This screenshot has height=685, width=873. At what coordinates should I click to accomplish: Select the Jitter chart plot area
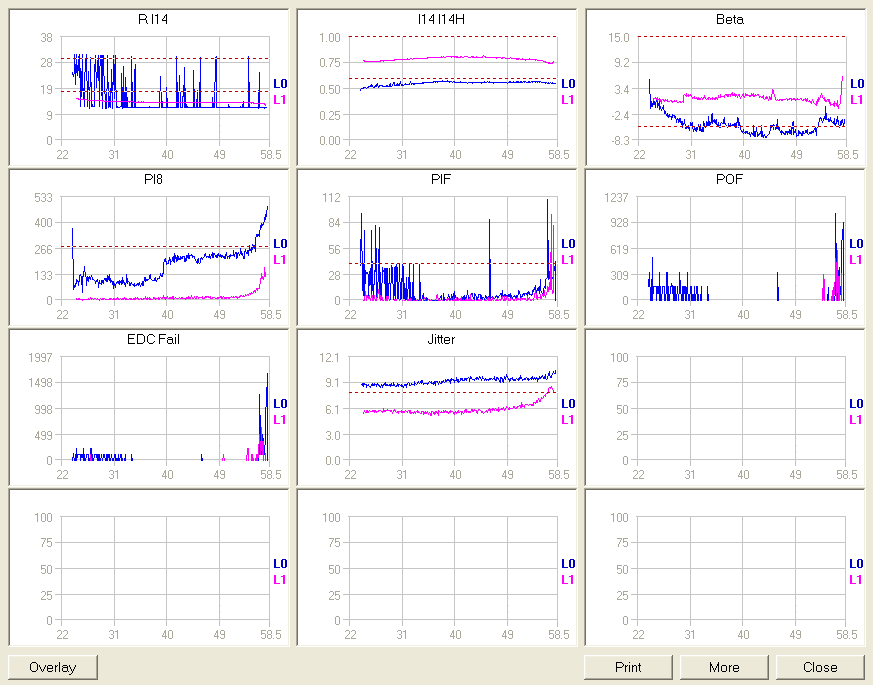click(453, 409)
